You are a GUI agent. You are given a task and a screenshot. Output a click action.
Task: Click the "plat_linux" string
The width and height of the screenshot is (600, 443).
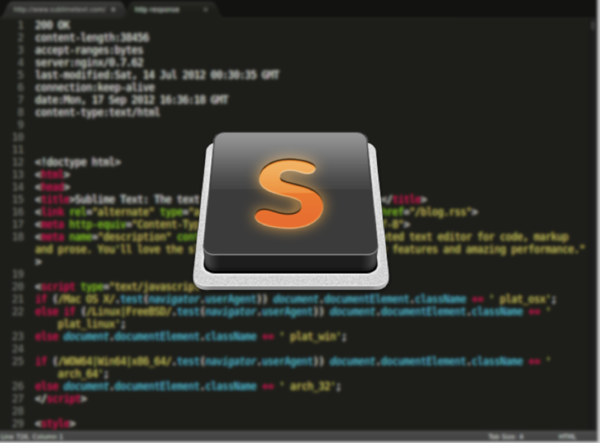click(89, 324)
